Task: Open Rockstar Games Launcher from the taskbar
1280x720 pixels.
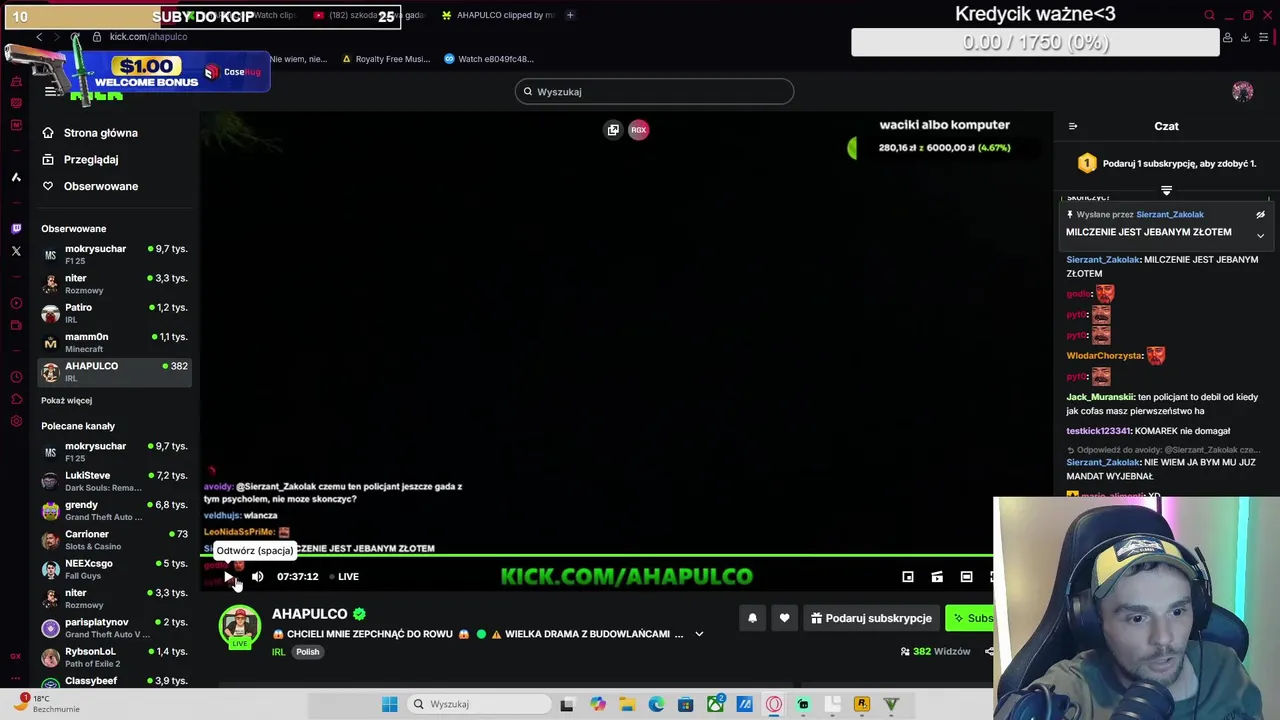Action: [862, 704]
